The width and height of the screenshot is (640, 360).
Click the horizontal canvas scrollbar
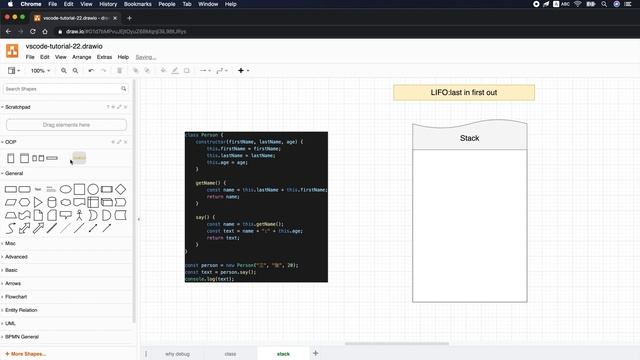(397, 344)
